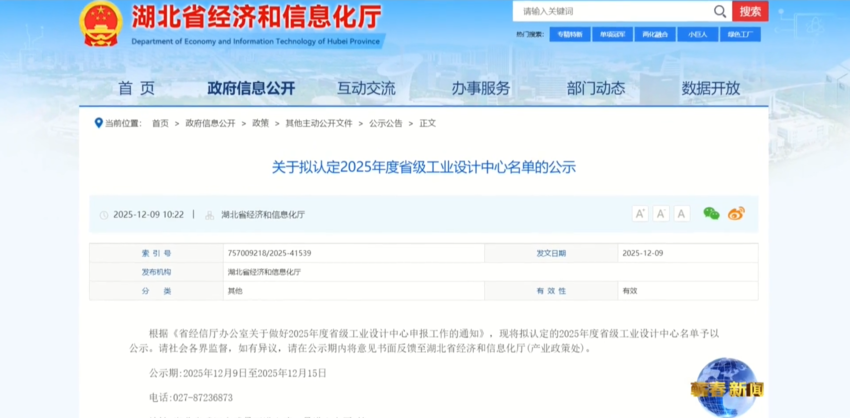Open 公示公告 breadcrumb link
This screenshot has height=418, width=850.
click(x=385, y=123)
